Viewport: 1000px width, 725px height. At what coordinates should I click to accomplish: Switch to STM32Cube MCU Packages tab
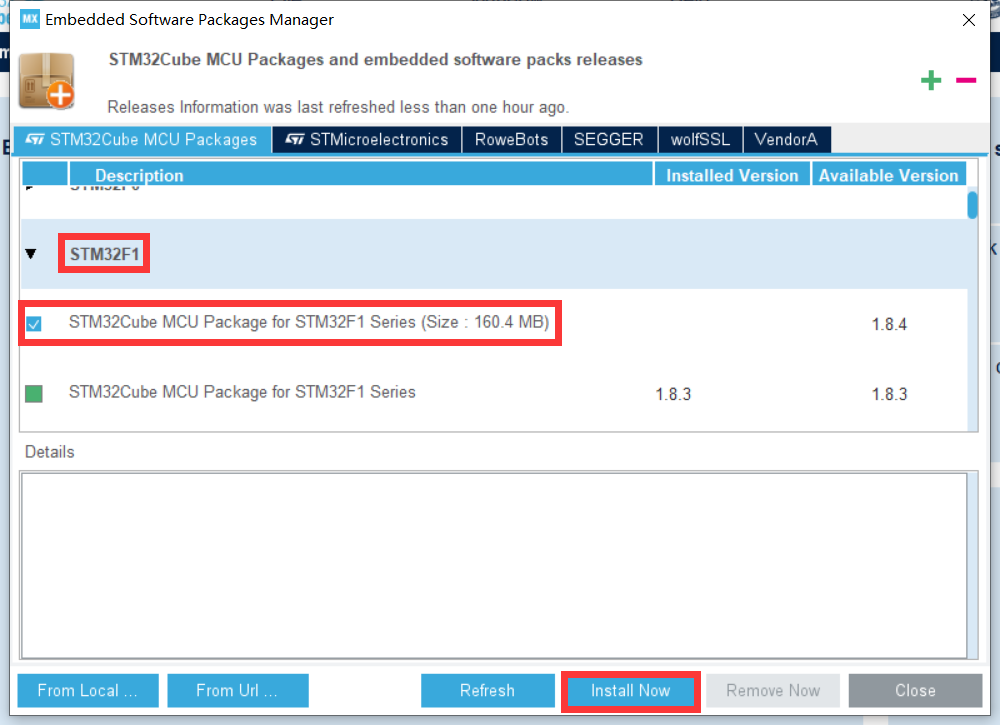coord(142,140)
